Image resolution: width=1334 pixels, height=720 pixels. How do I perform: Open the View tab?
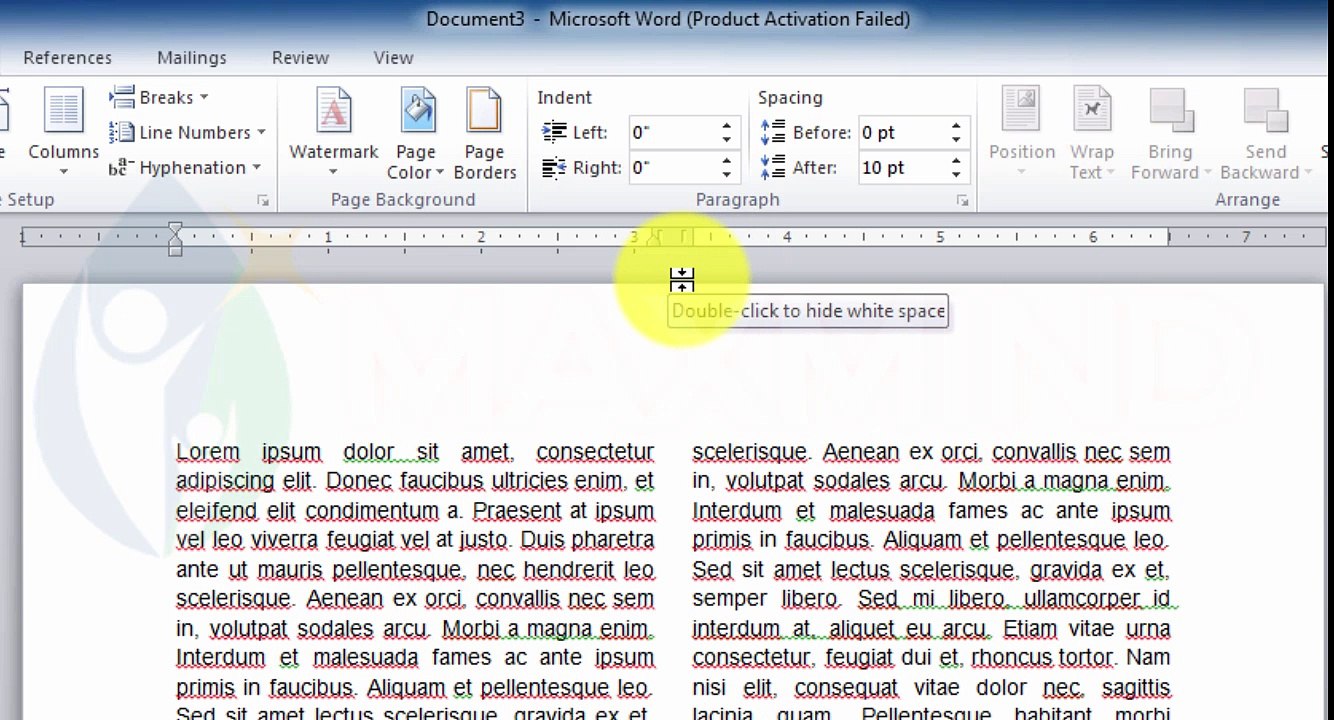pos(393,58)
